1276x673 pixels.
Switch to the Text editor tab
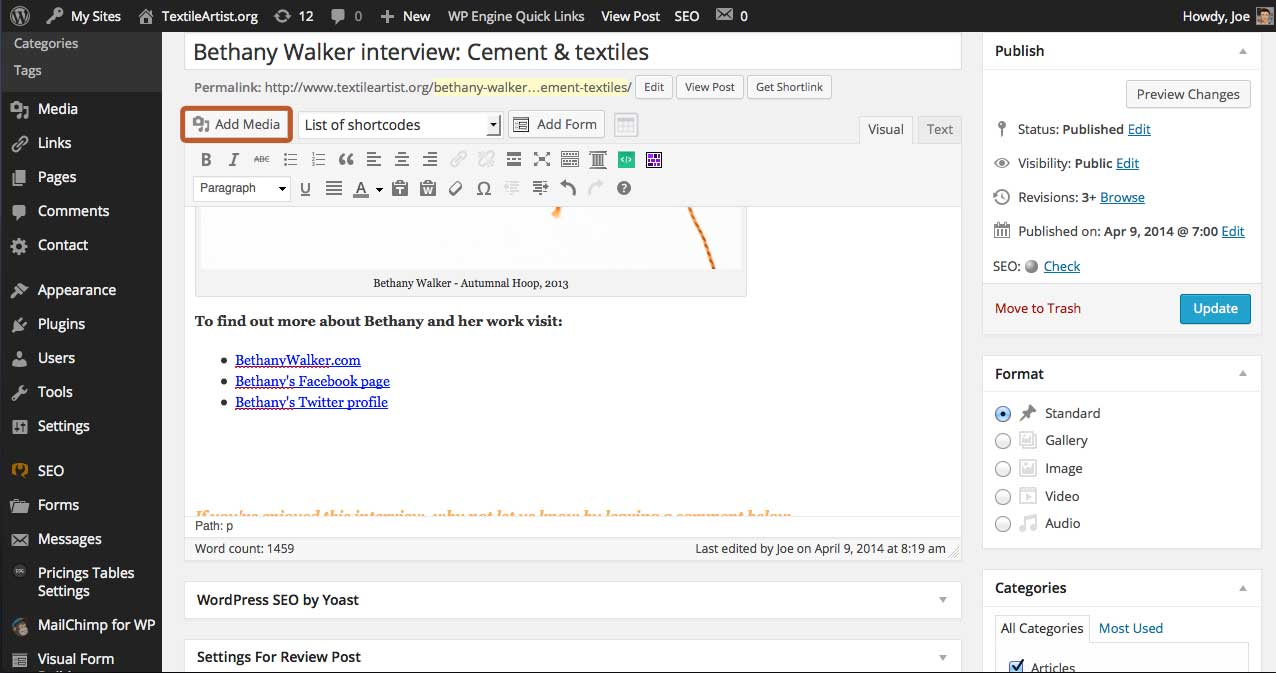pos(939,129)
